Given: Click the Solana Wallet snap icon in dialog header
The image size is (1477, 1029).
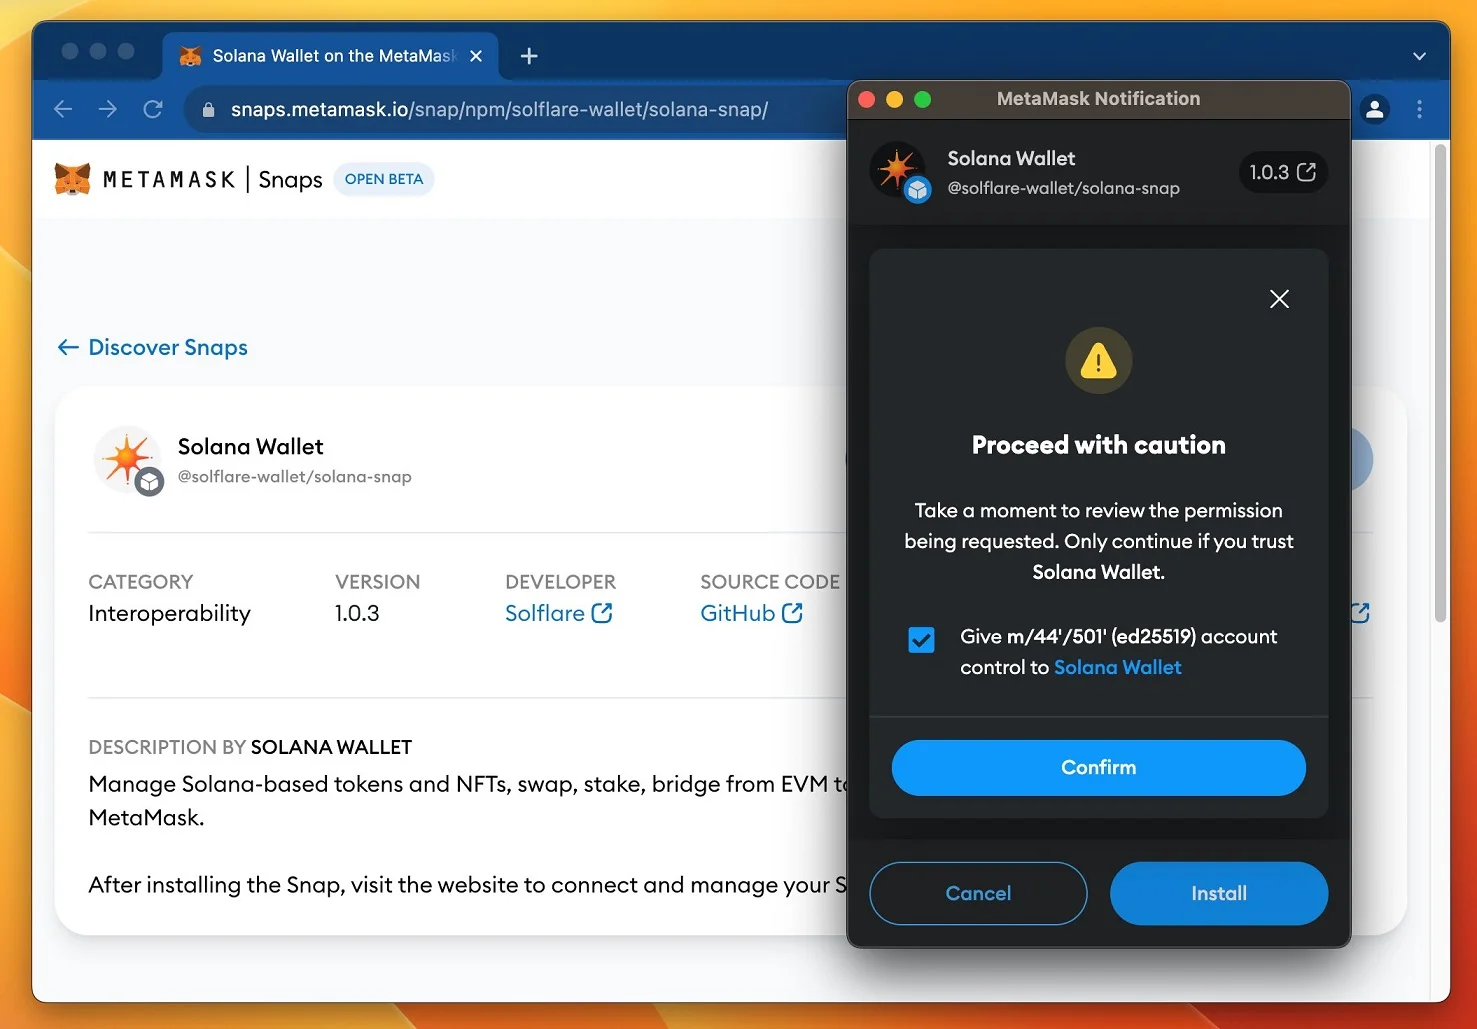Looking at the screenshot, I should [x=899, y=171].
